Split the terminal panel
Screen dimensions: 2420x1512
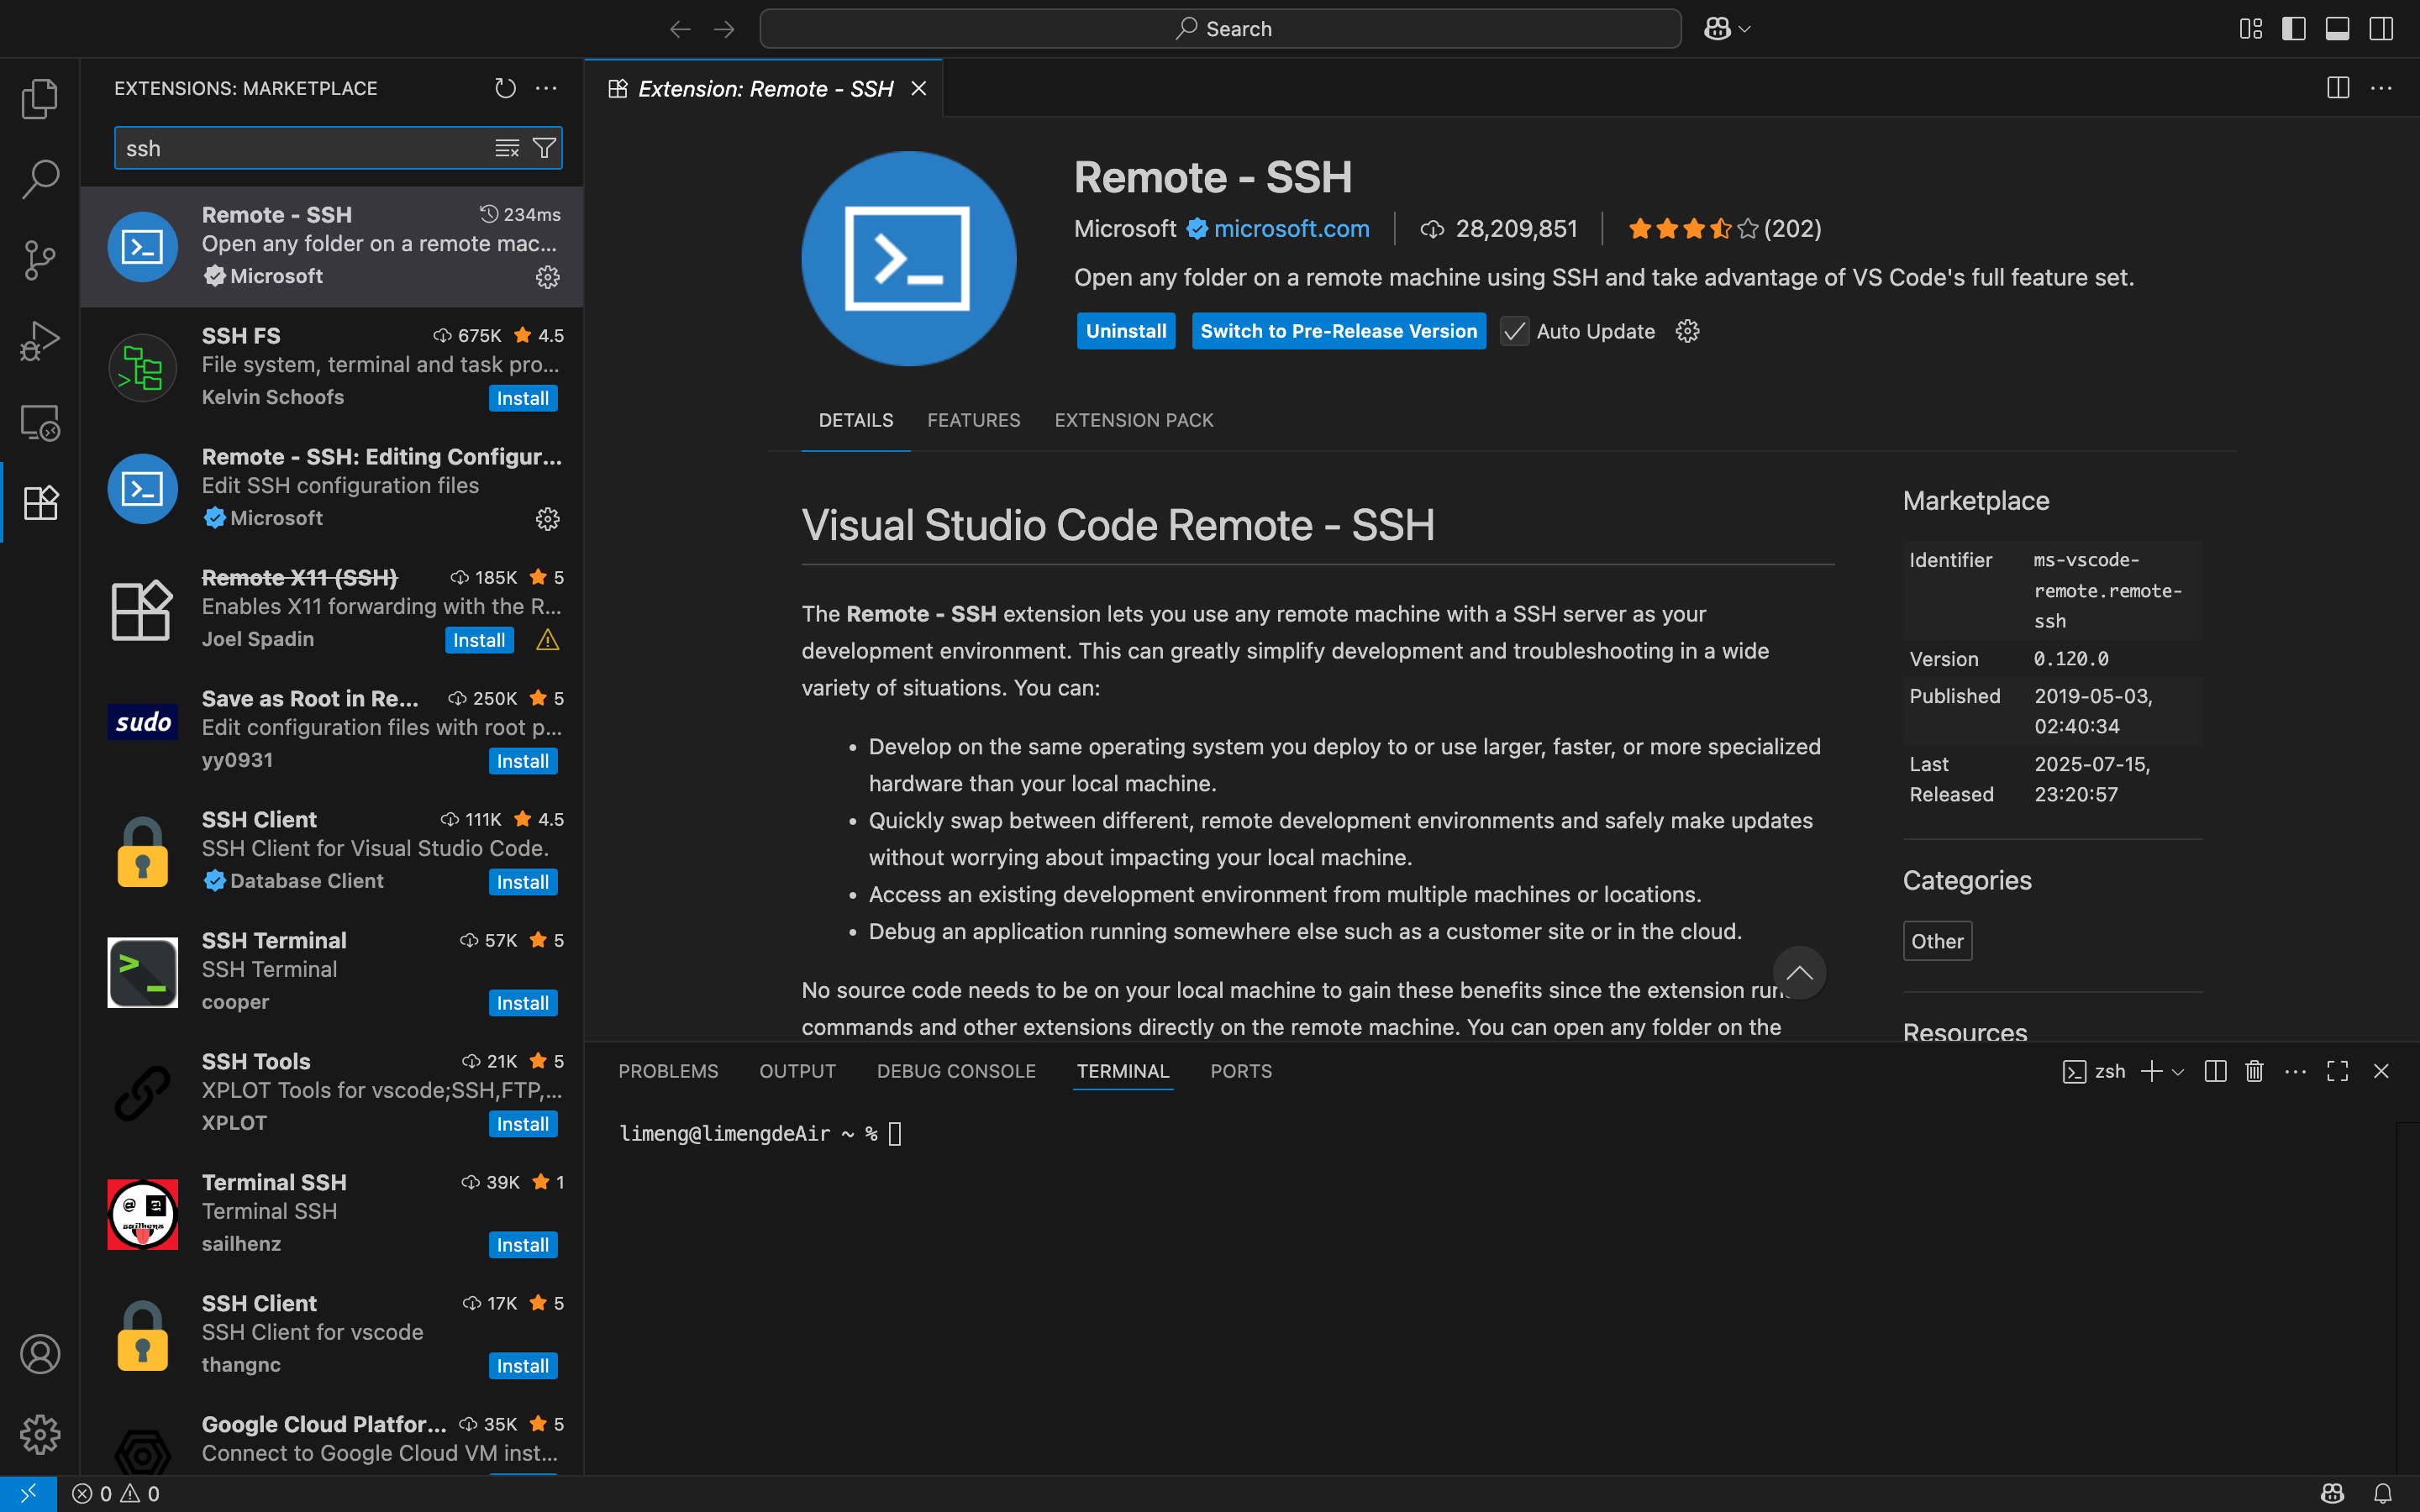2215,1071
